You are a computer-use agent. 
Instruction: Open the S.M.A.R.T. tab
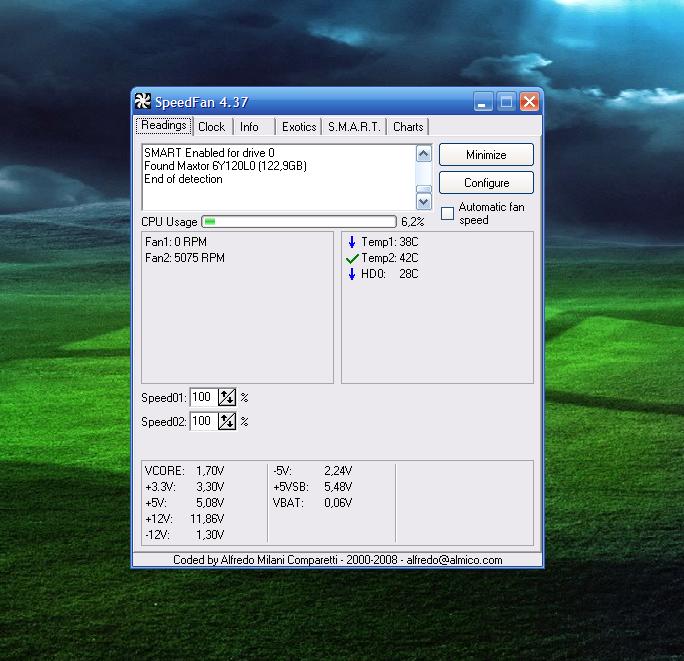354,127
